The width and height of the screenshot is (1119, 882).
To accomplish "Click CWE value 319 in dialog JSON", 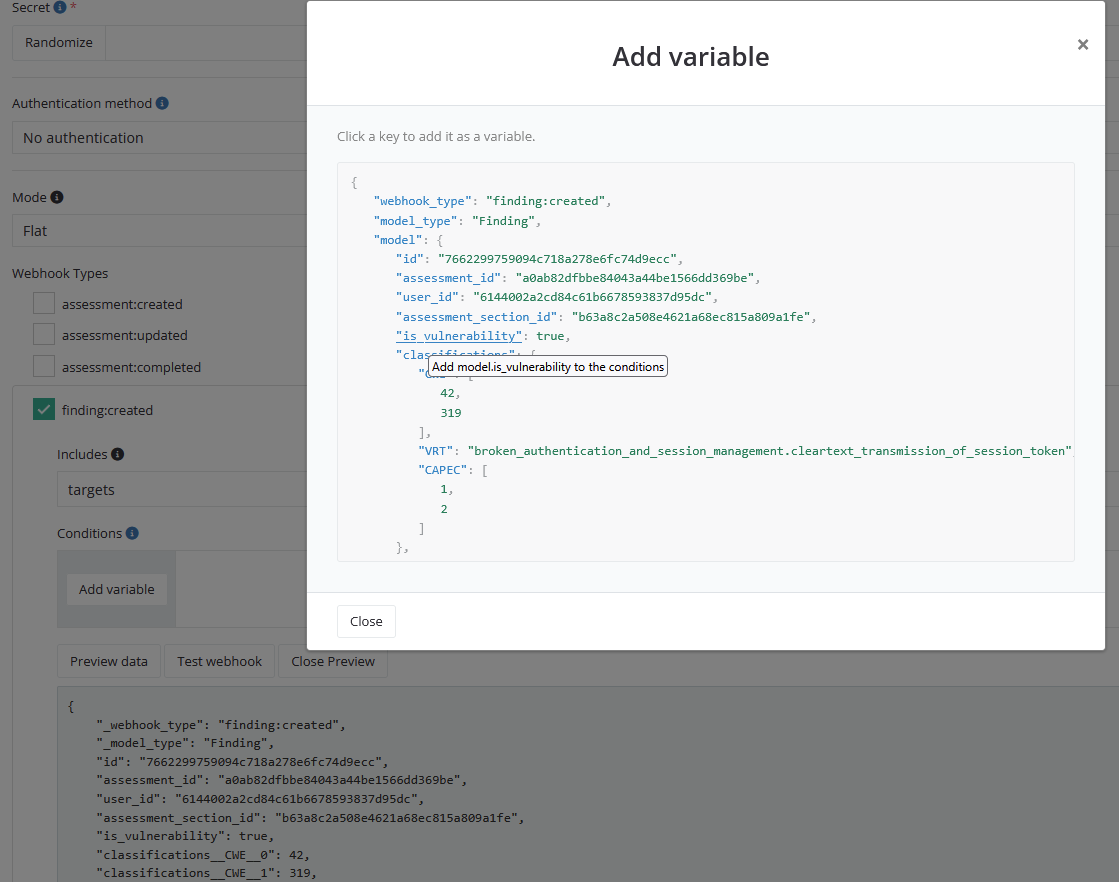I will 451,413.
